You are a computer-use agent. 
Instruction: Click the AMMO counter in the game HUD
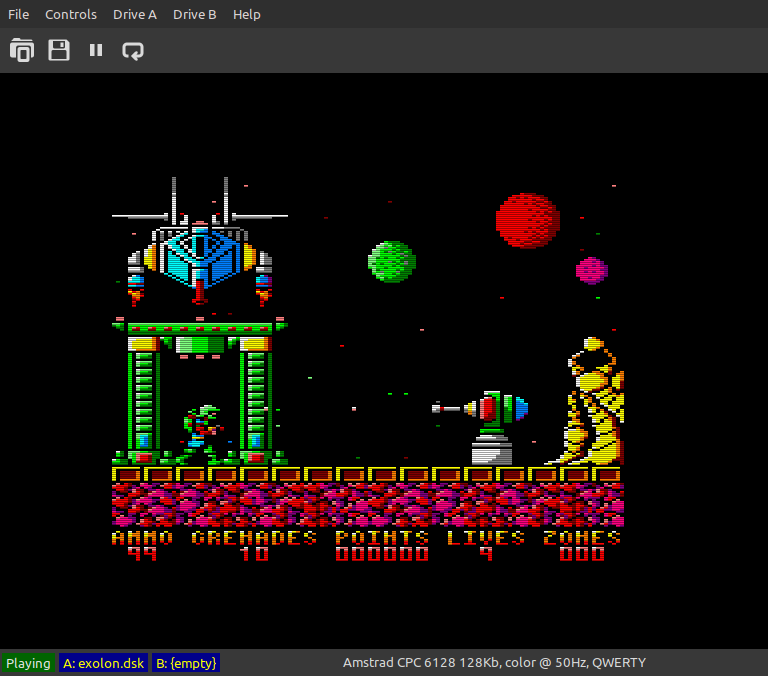(x=142, y=545)
